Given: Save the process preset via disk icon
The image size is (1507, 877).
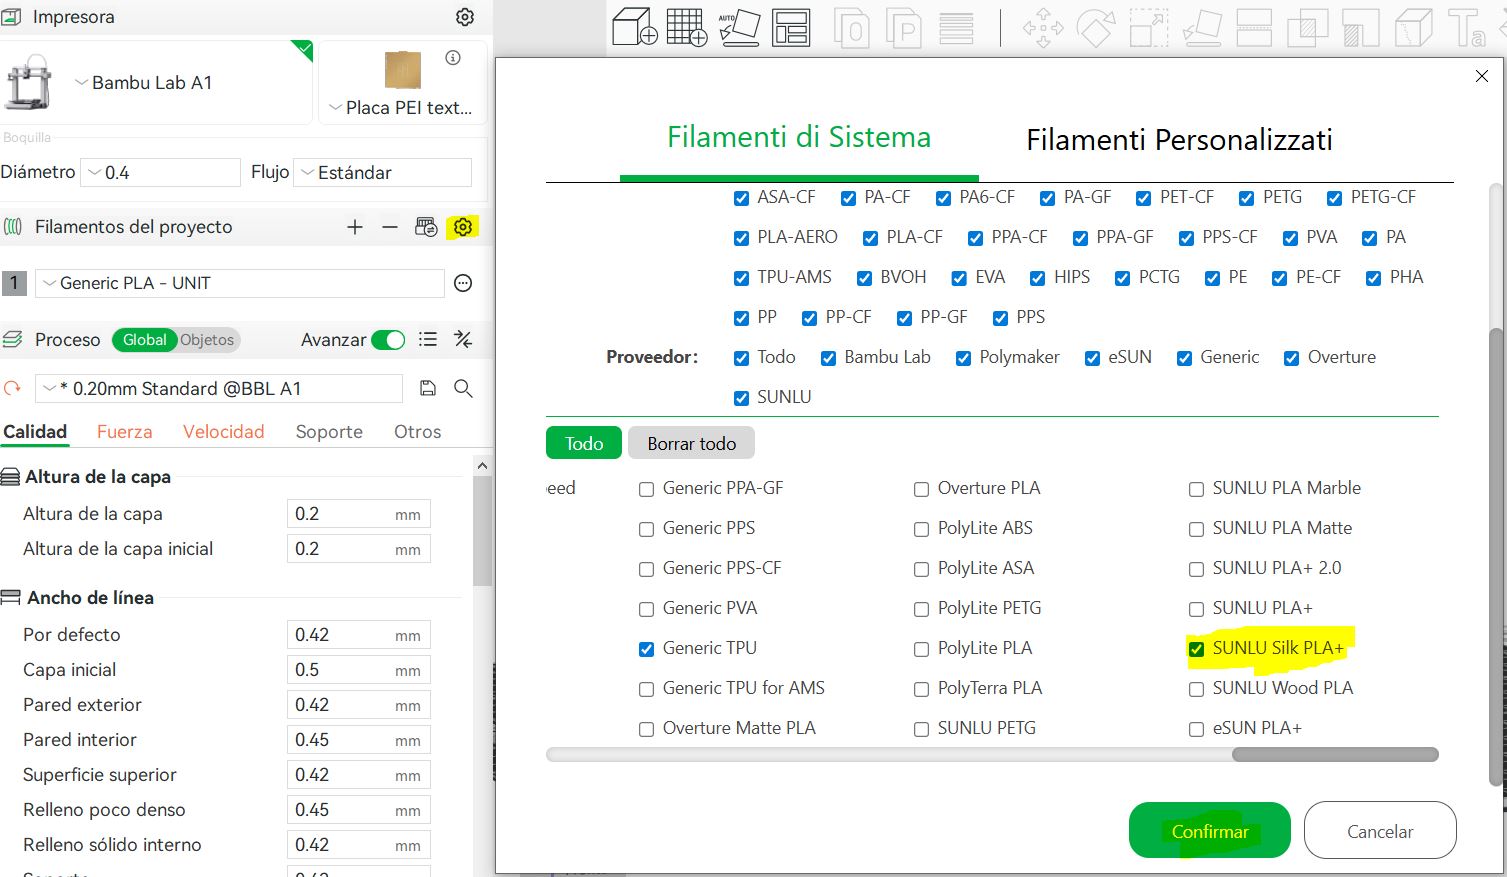Looking at the screenshot, I should [x=428, y=388].
